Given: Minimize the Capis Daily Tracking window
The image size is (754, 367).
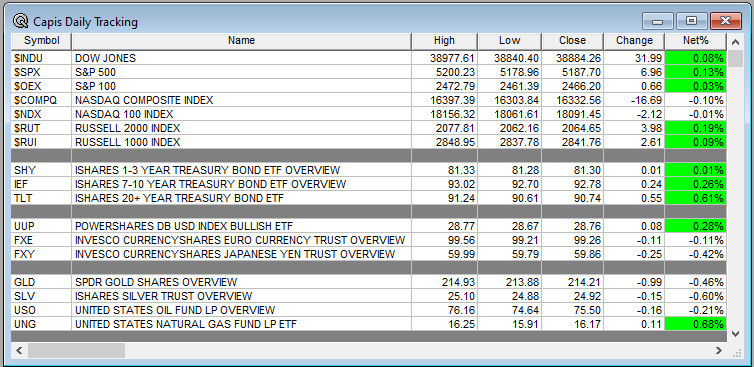Looking at the screenshot, I should click(x=657, y=21).
